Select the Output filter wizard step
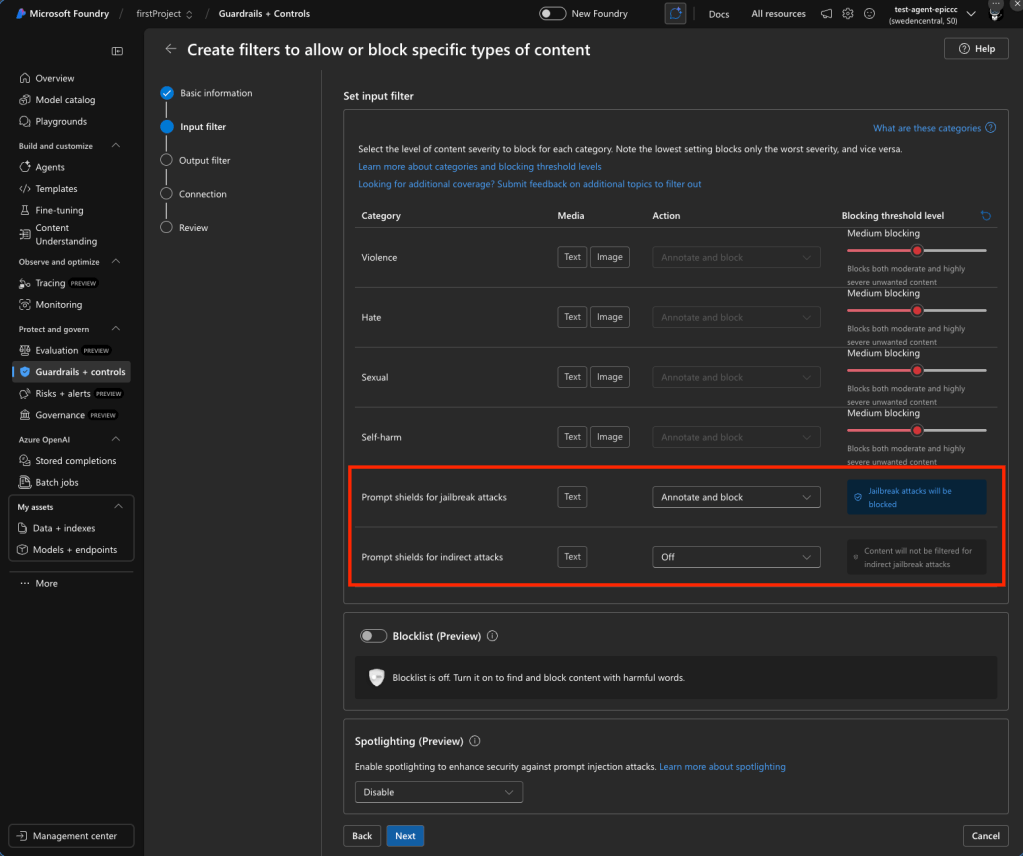 204,160
